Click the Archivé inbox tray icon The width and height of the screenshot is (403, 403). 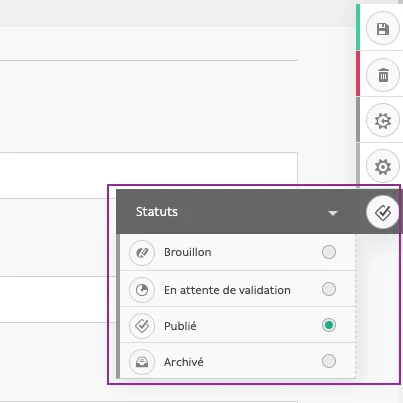coord(142,362)
